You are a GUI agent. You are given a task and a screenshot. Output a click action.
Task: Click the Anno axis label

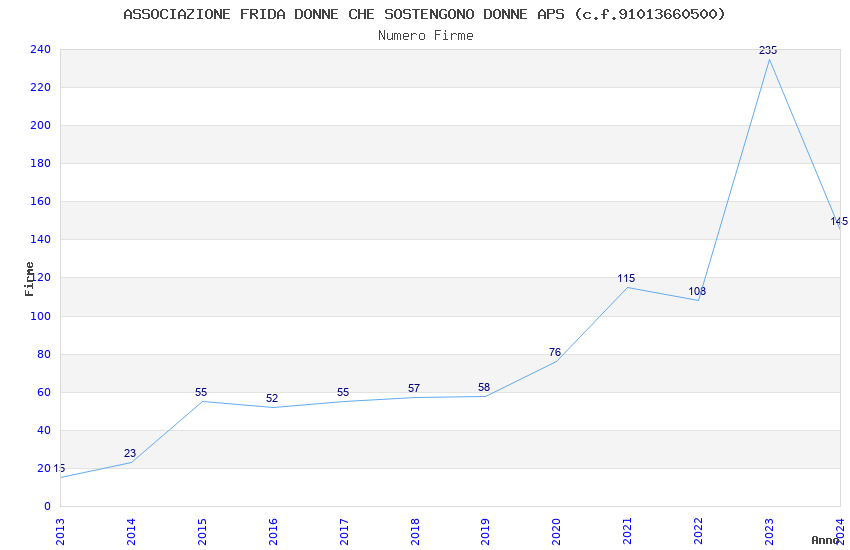pyautogui.click(x=825, y=540)
